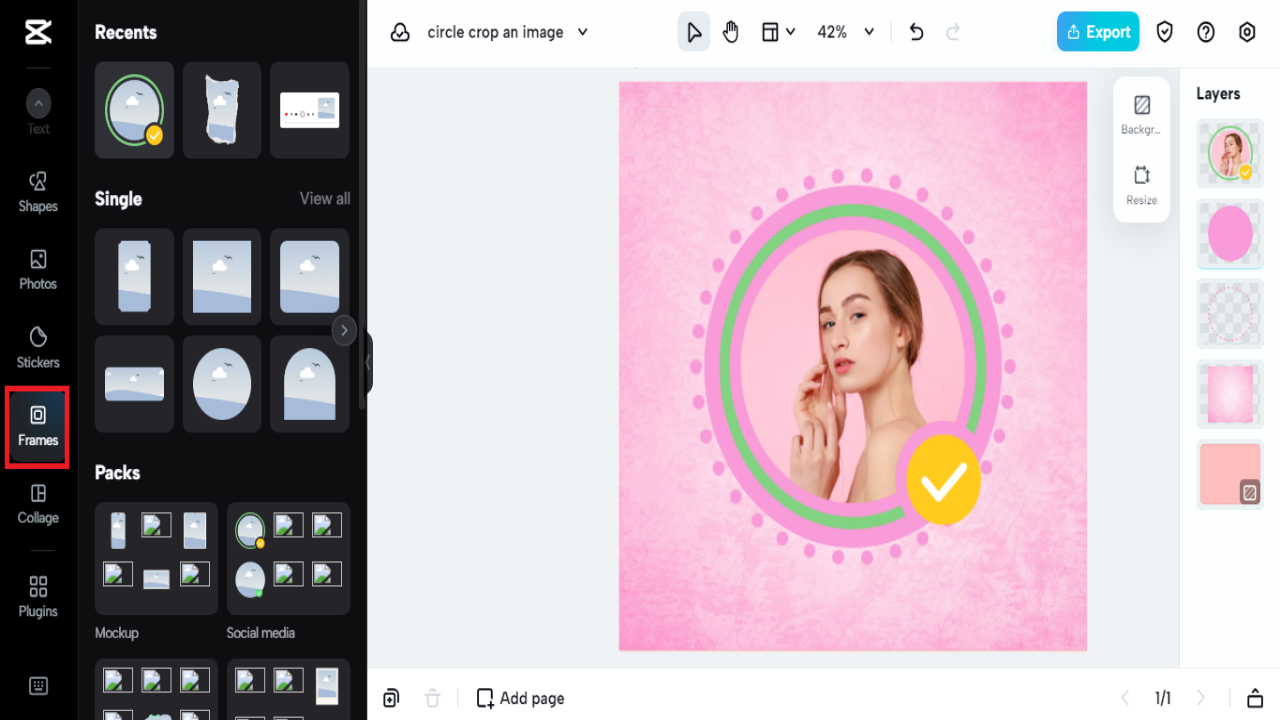Click the Packs section heading
This screenshot has height=720, width=1280.
(x=117, y=473)
